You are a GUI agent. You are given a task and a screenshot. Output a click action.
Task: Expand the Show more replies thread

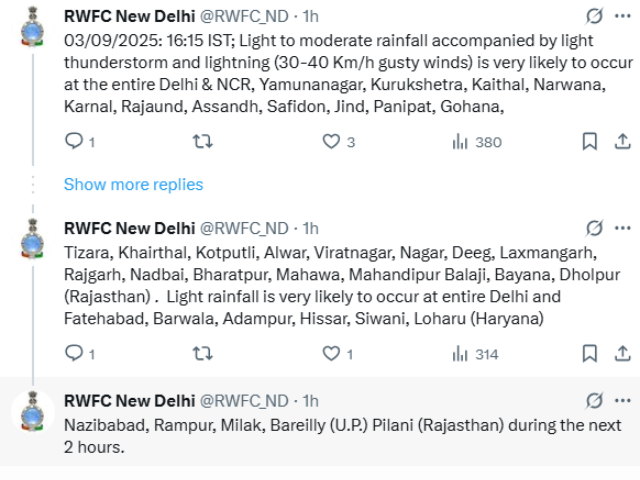(133, 185)
